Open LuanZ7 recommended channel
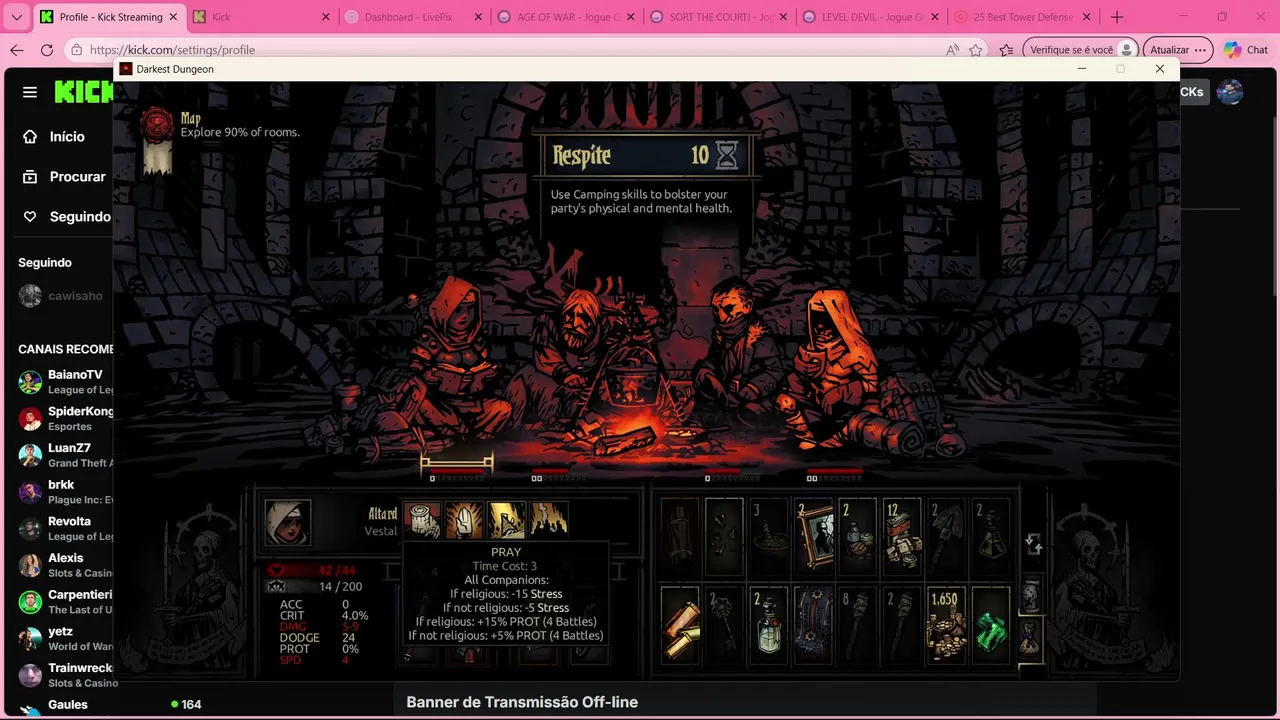 click(x=64, y=455)
